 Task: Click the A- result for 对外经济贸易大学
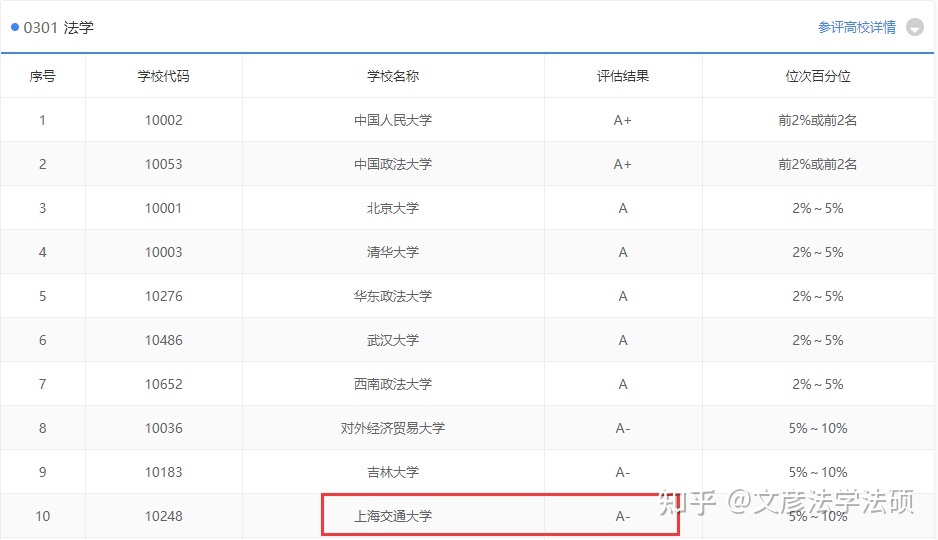623,428
